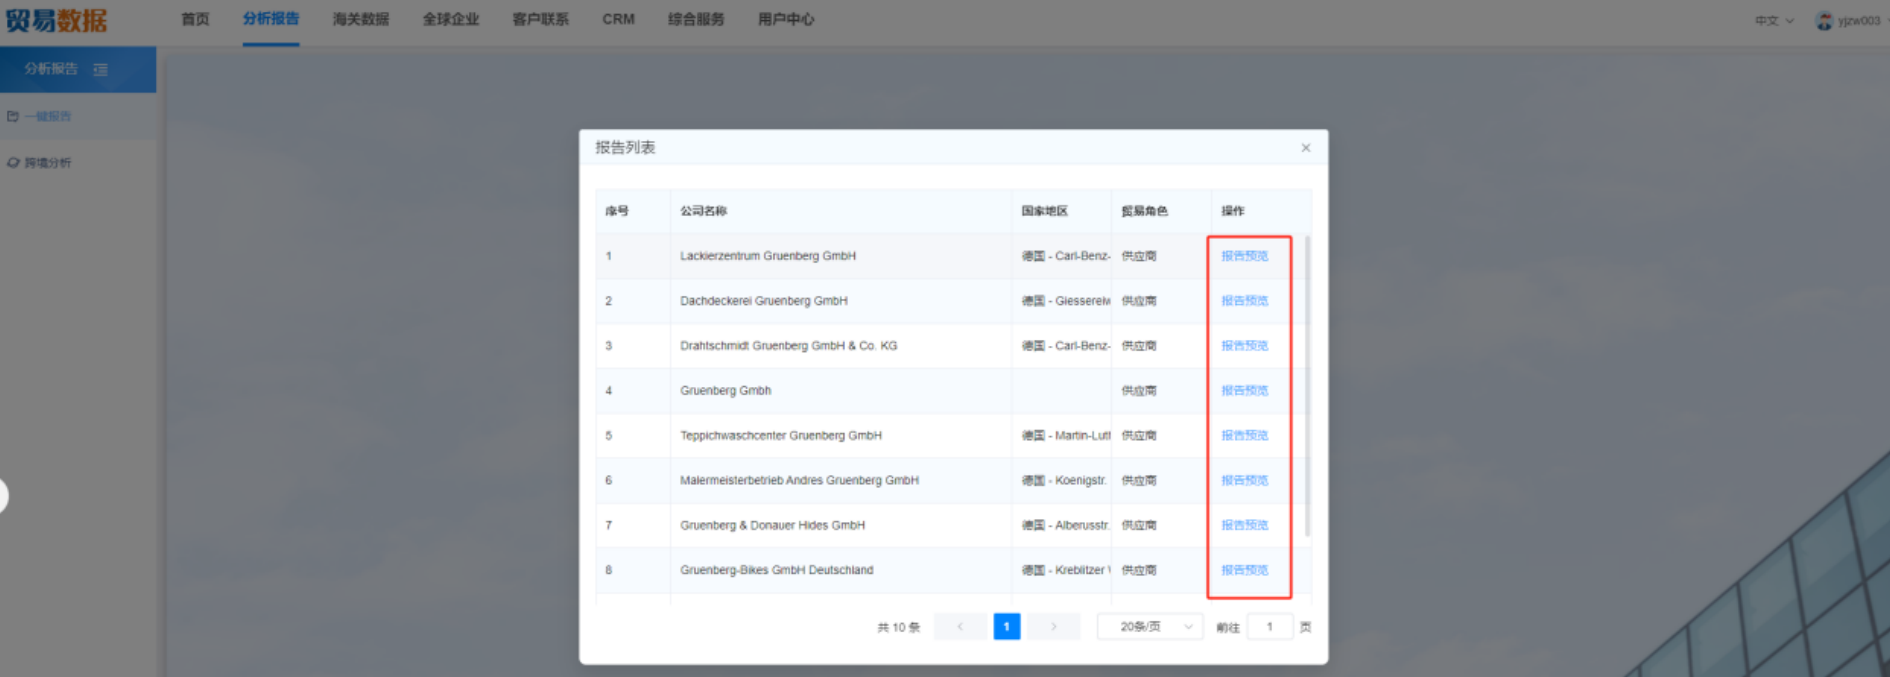Click the name Gruenberg-Bikes GmbH Deutschland
1890x677 pixels.
tap(777, 570)
